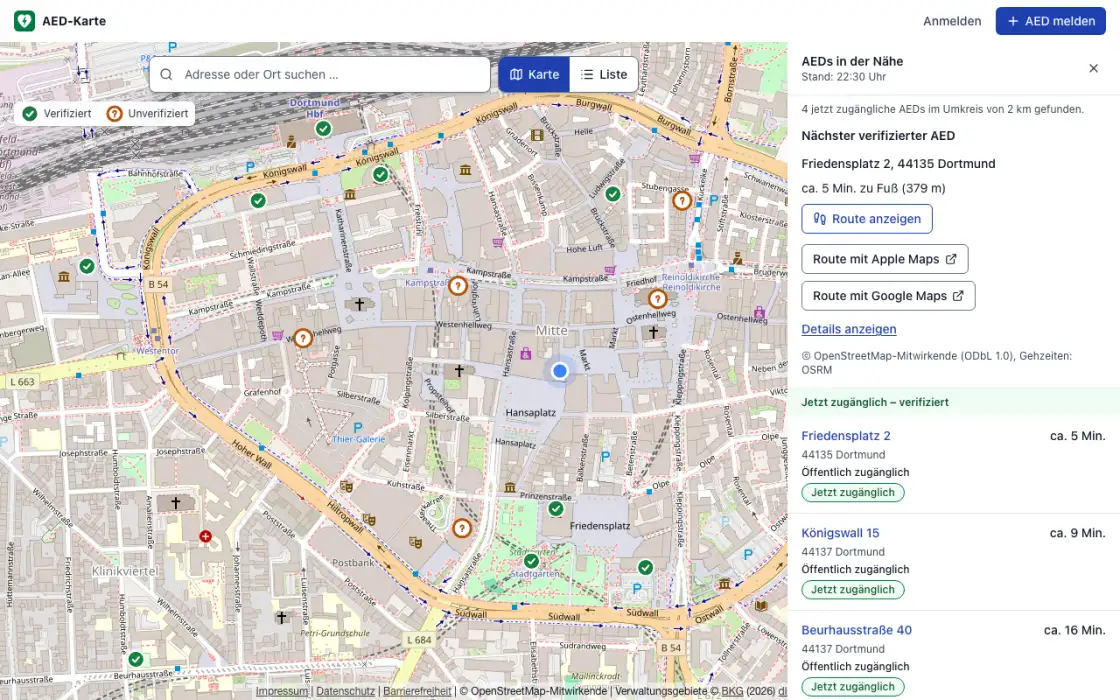The height and width of the screenshot is (700, 1120).
Task: Follow the Details anzeigen link
Action: (x=849, y=329)
